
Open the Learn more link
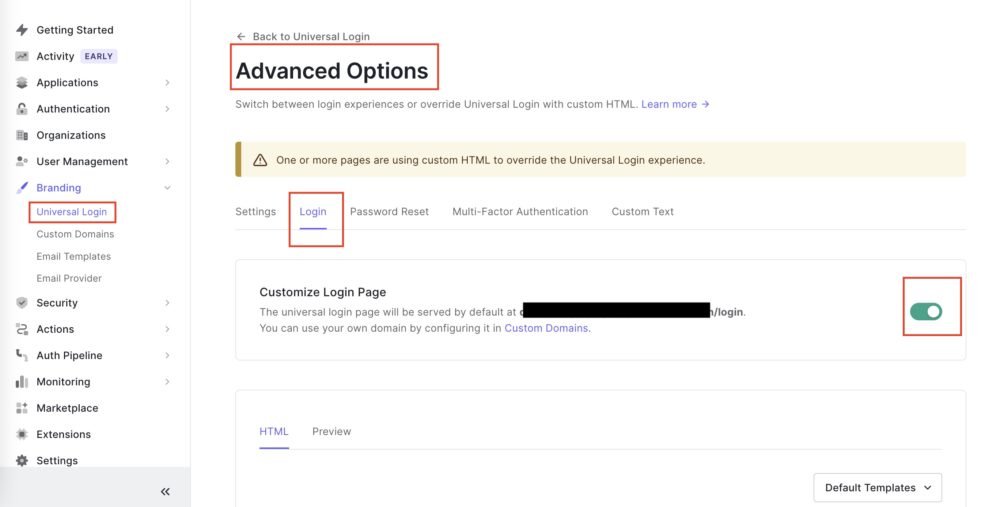669,104
